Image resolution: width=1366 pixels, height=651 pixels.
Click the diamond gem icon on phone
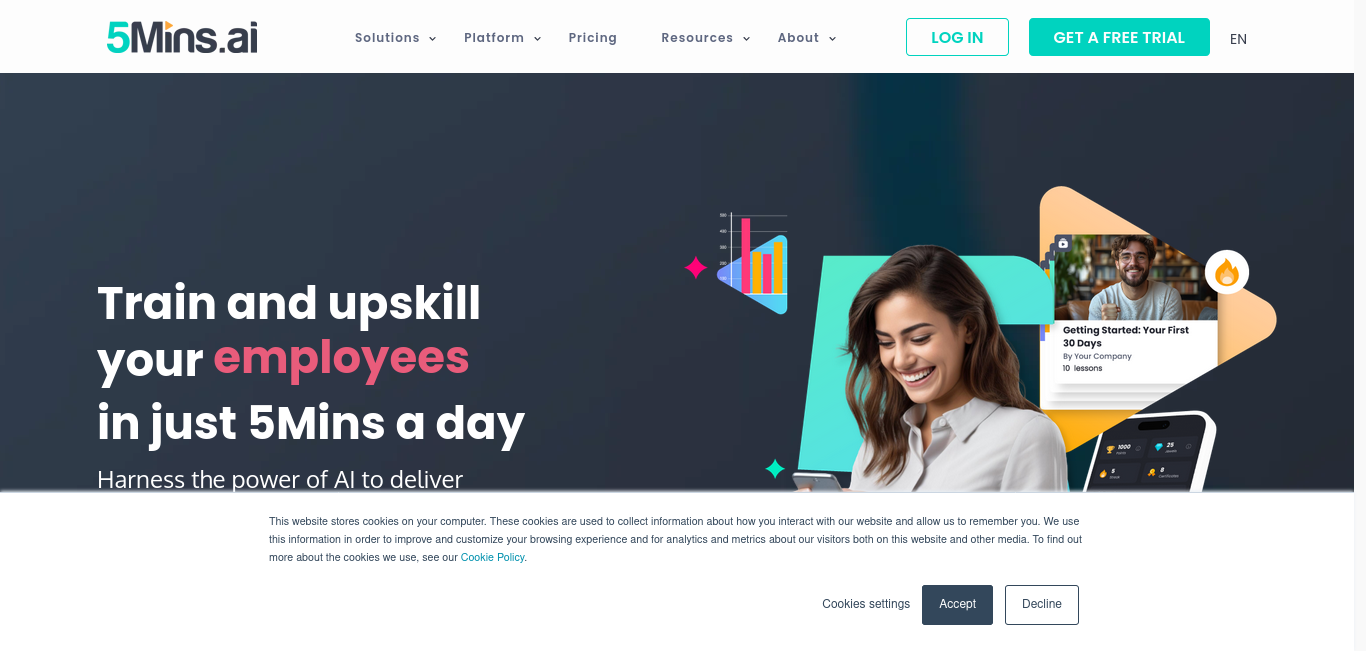1159,447
